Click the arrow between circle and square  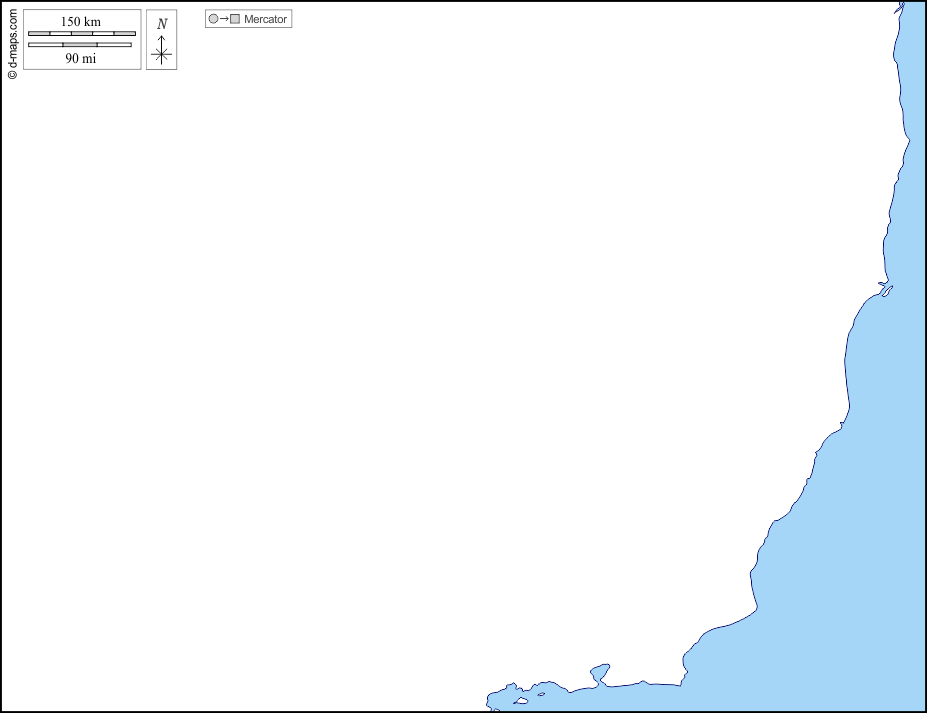(x=224, y=19)
